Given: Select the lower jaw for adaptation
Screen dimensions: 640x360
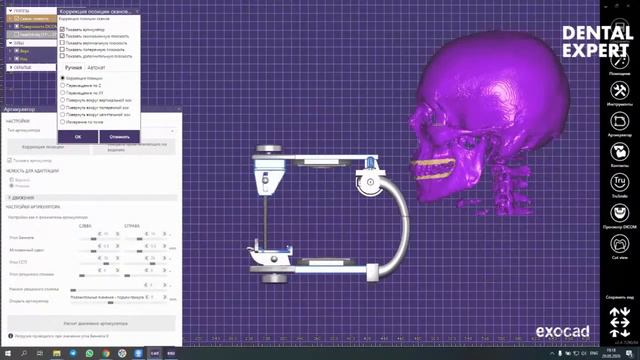Looking at the screenshot, I should (12, 186).
